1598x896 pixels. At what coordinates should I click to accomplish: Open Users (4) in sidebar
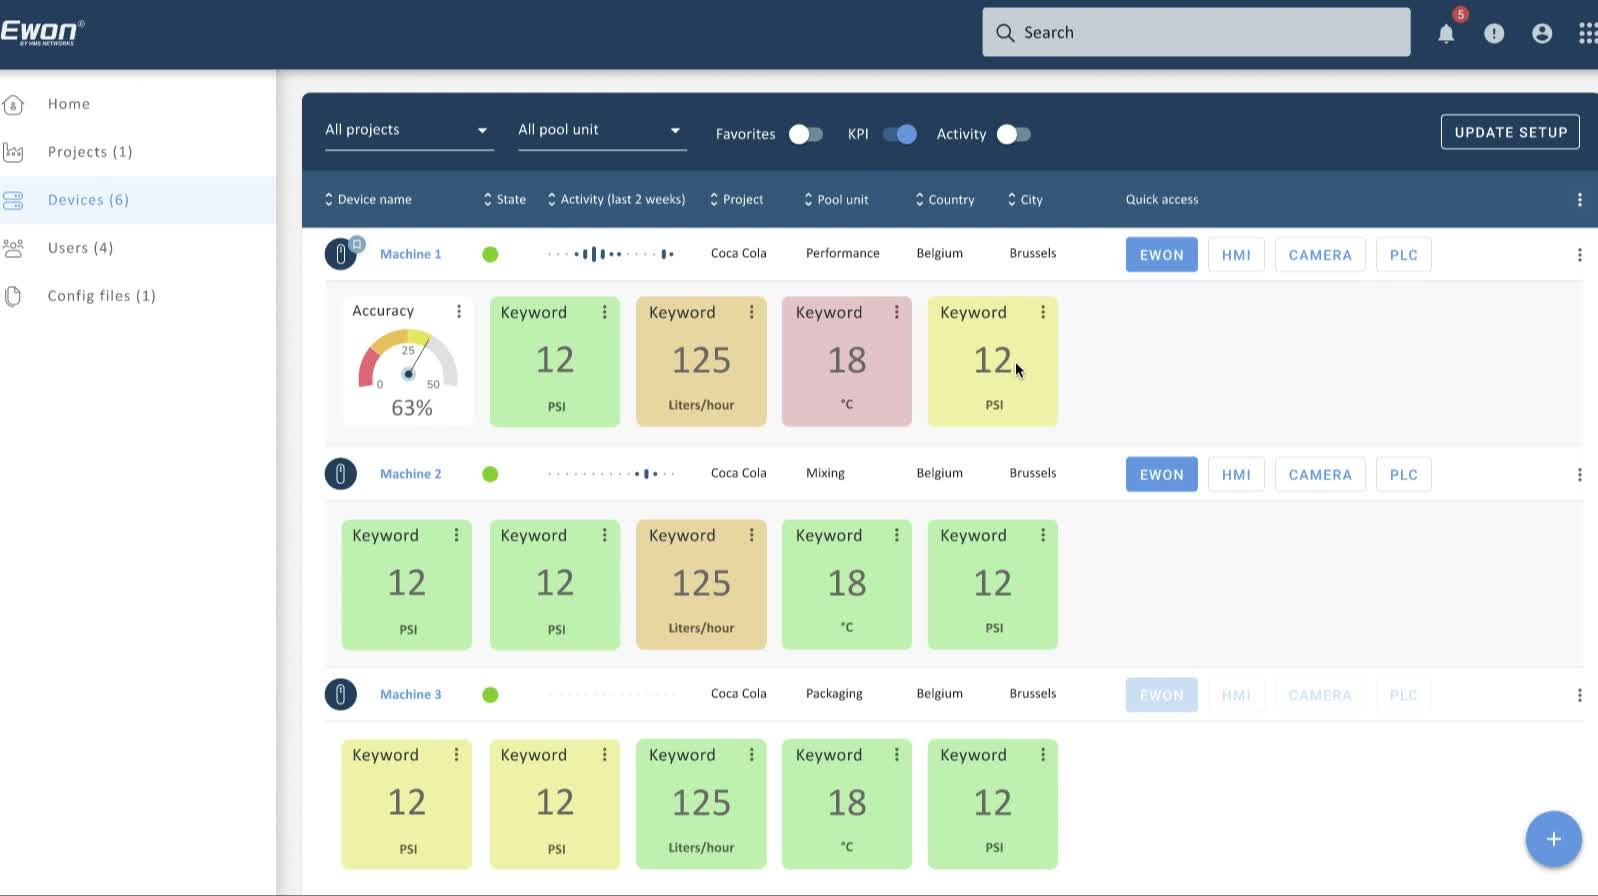coord(138,248)
